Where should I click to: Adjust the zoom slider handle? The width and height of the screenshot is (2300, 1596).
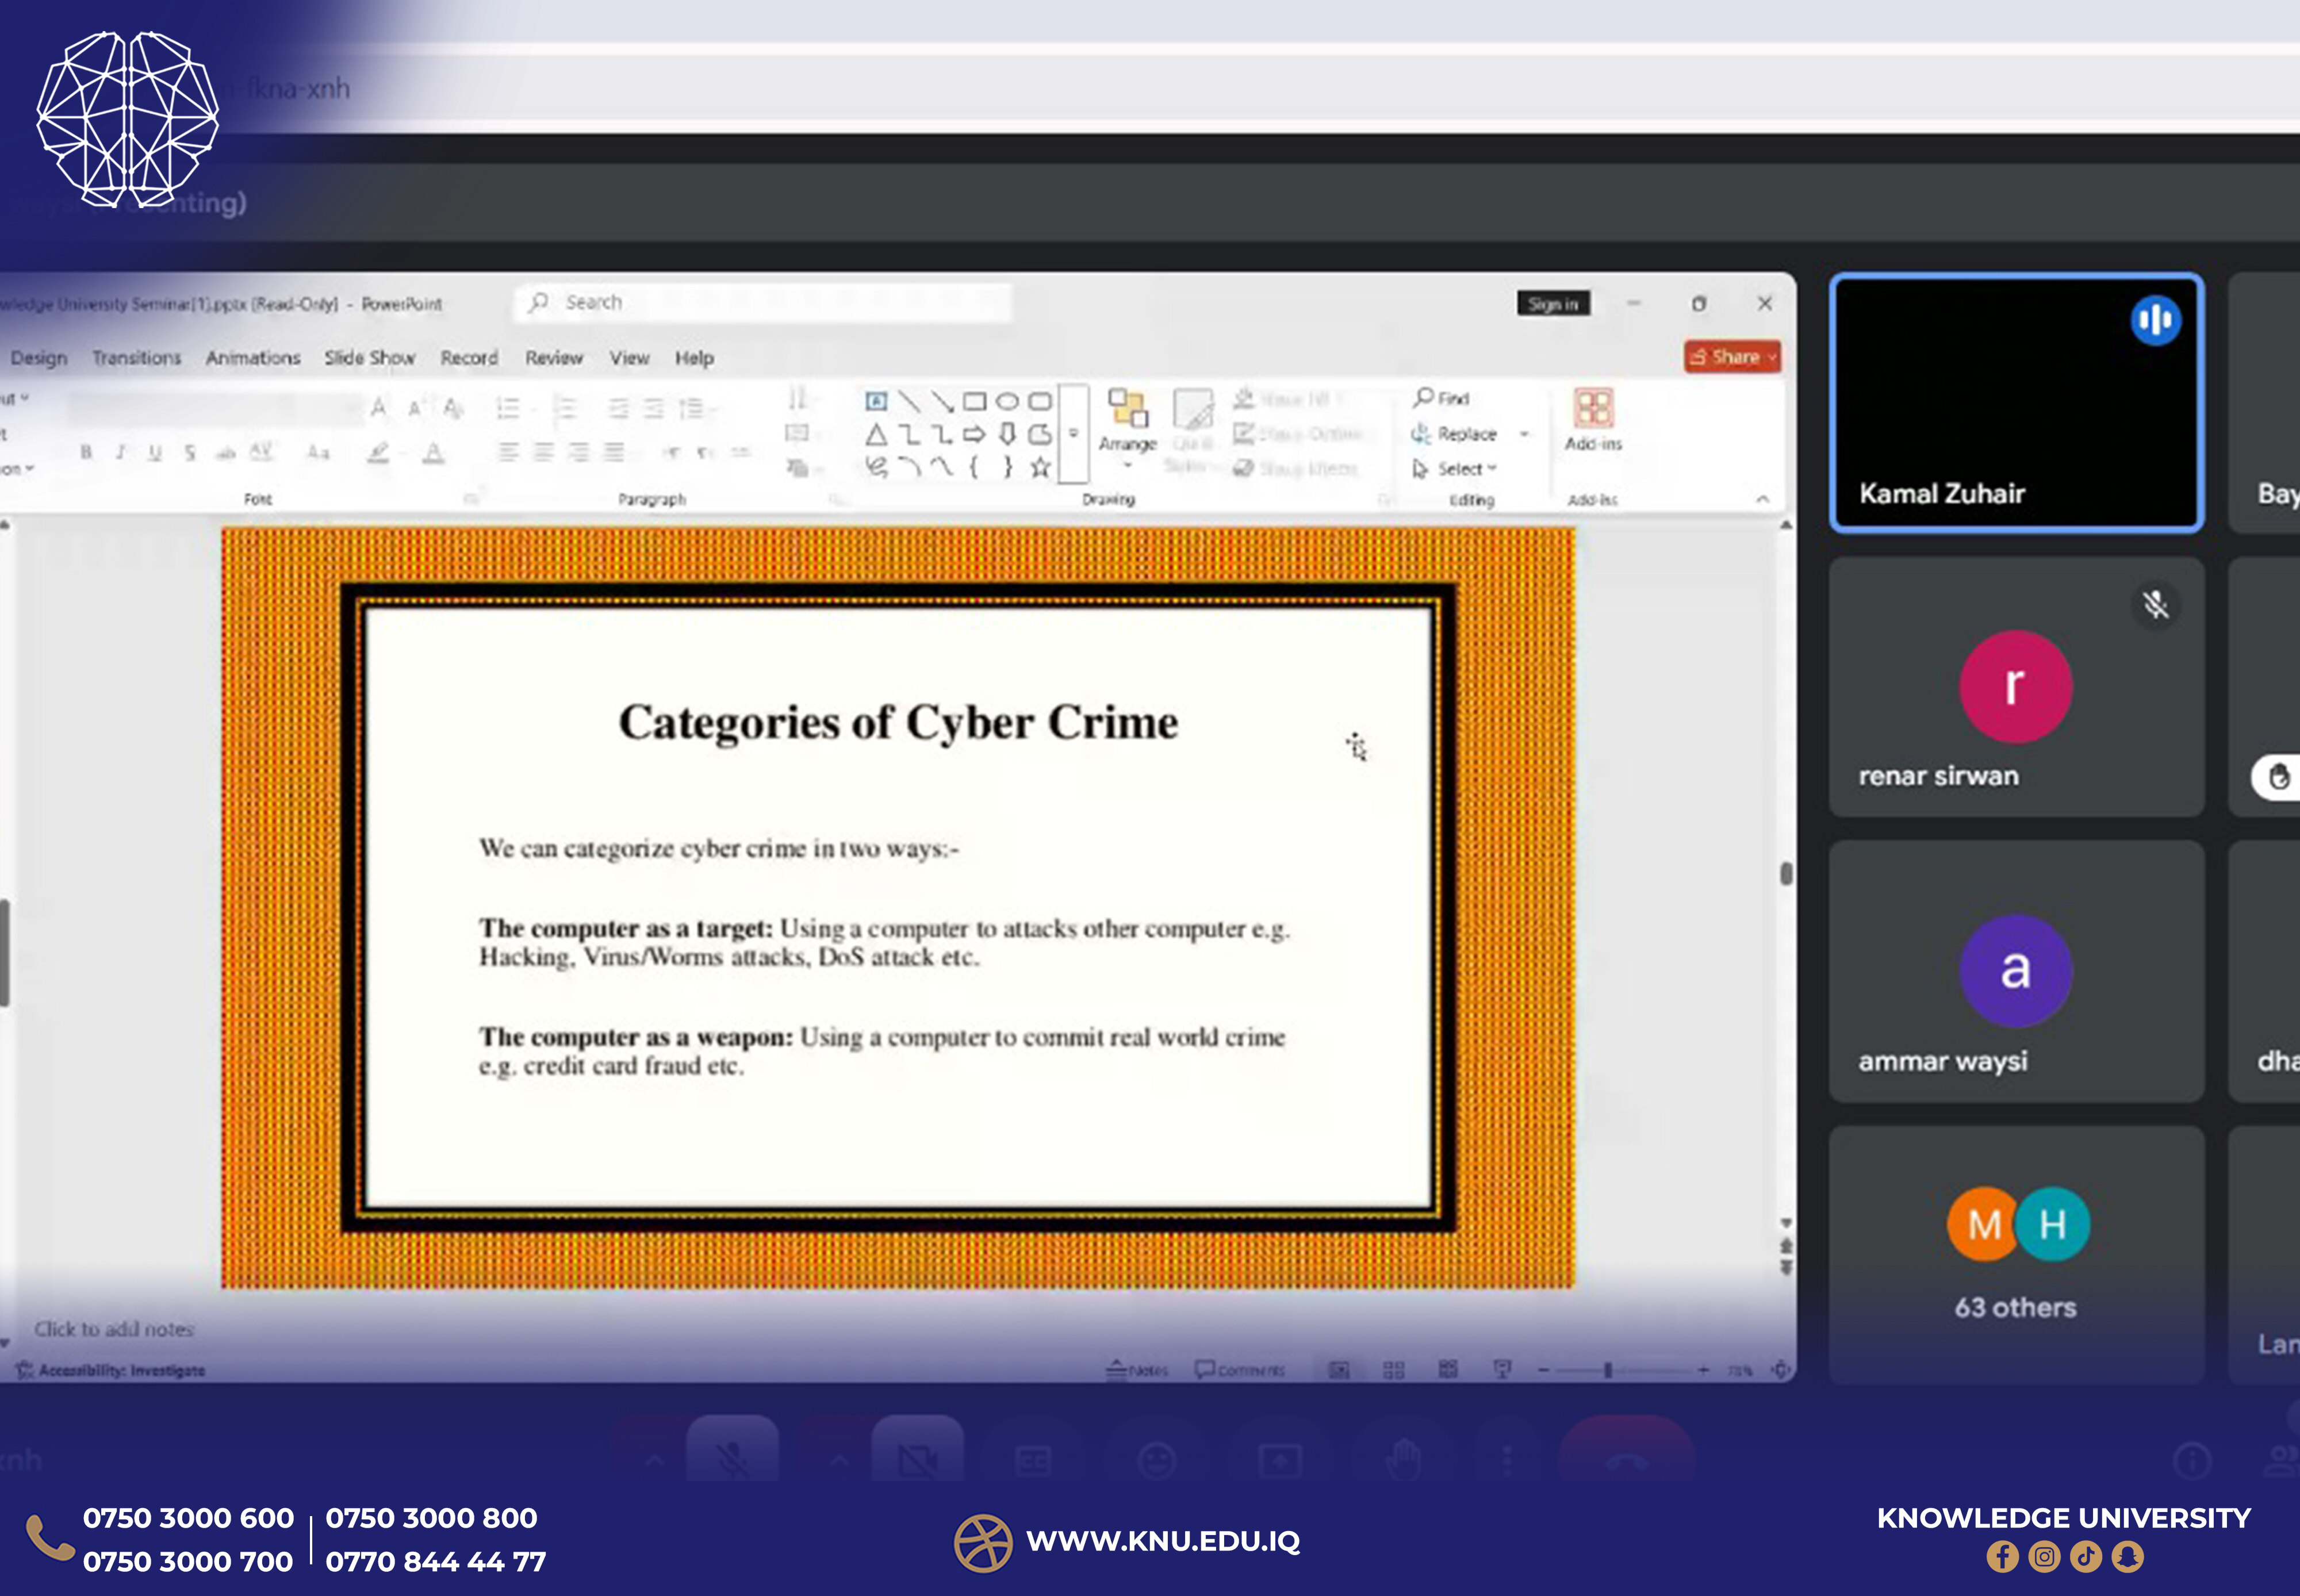point(1608,1370)
